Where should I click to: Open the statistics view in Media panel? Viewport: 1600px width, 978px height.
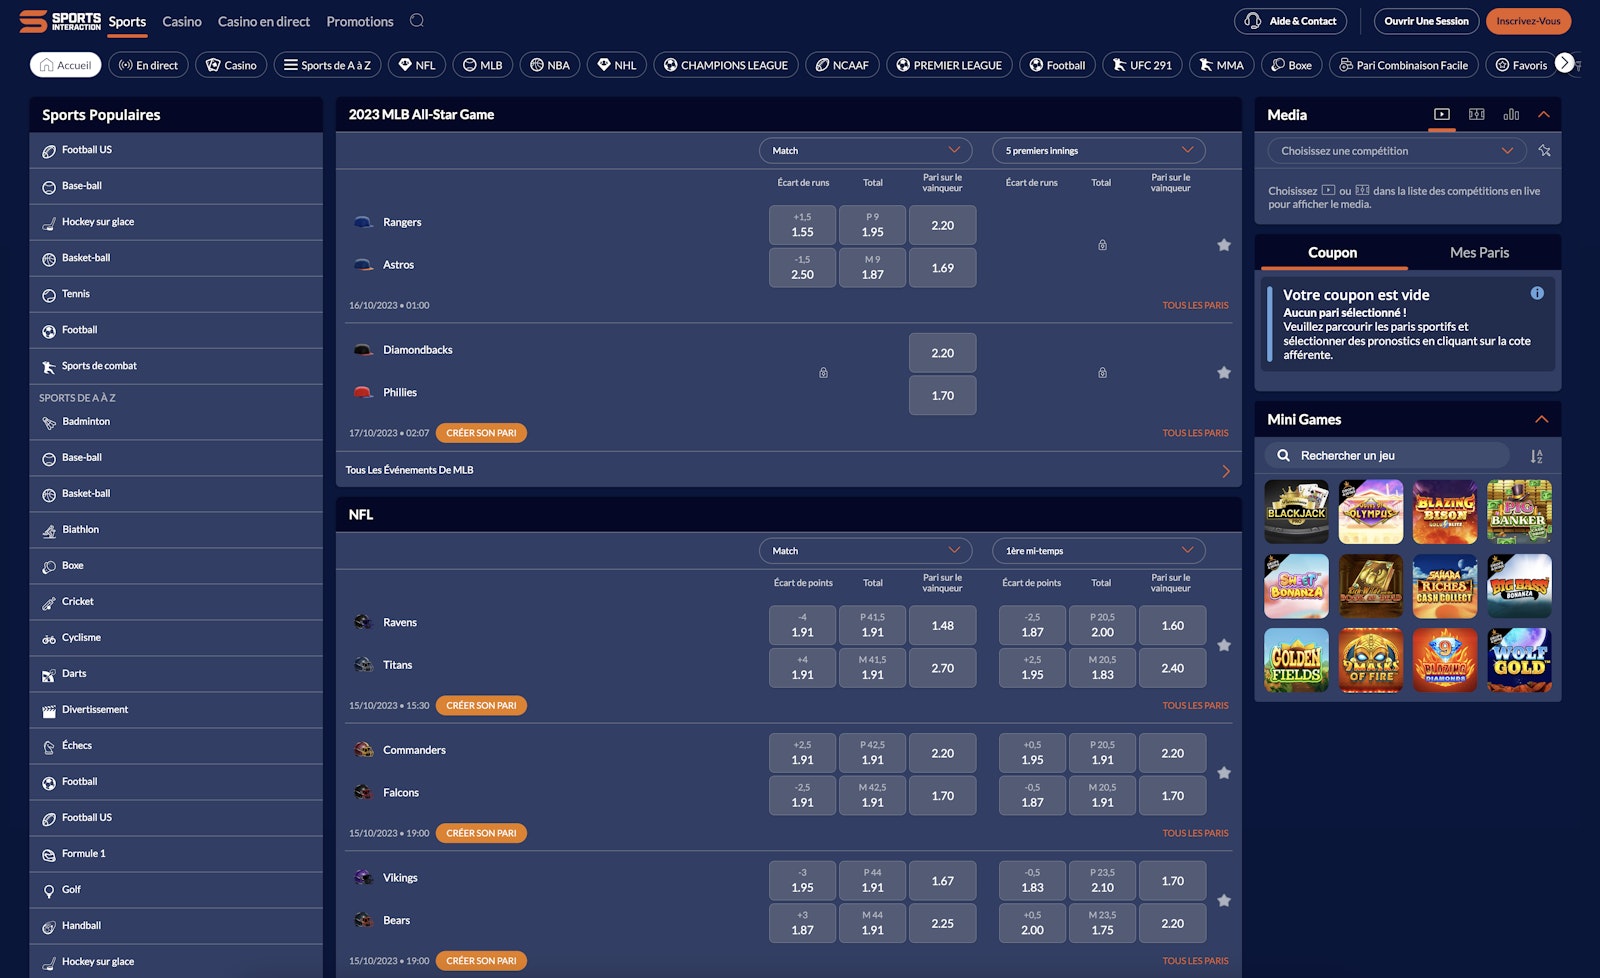(x=1510, y=114)
